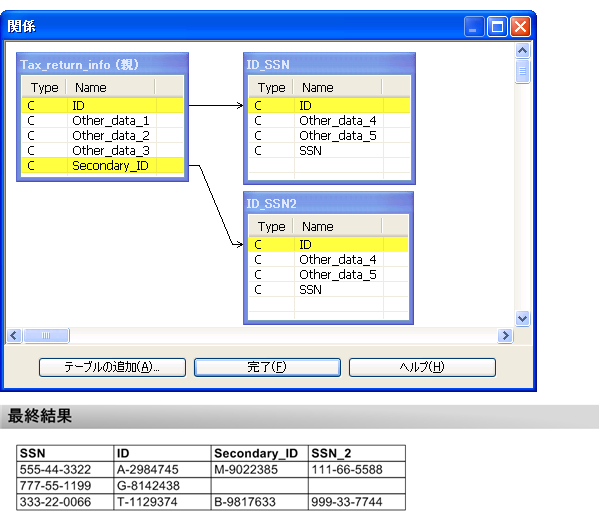Viewport: 599px width, 521px height.
Task: Maximize the 関係 dialog window
Action: coord(497,27)
